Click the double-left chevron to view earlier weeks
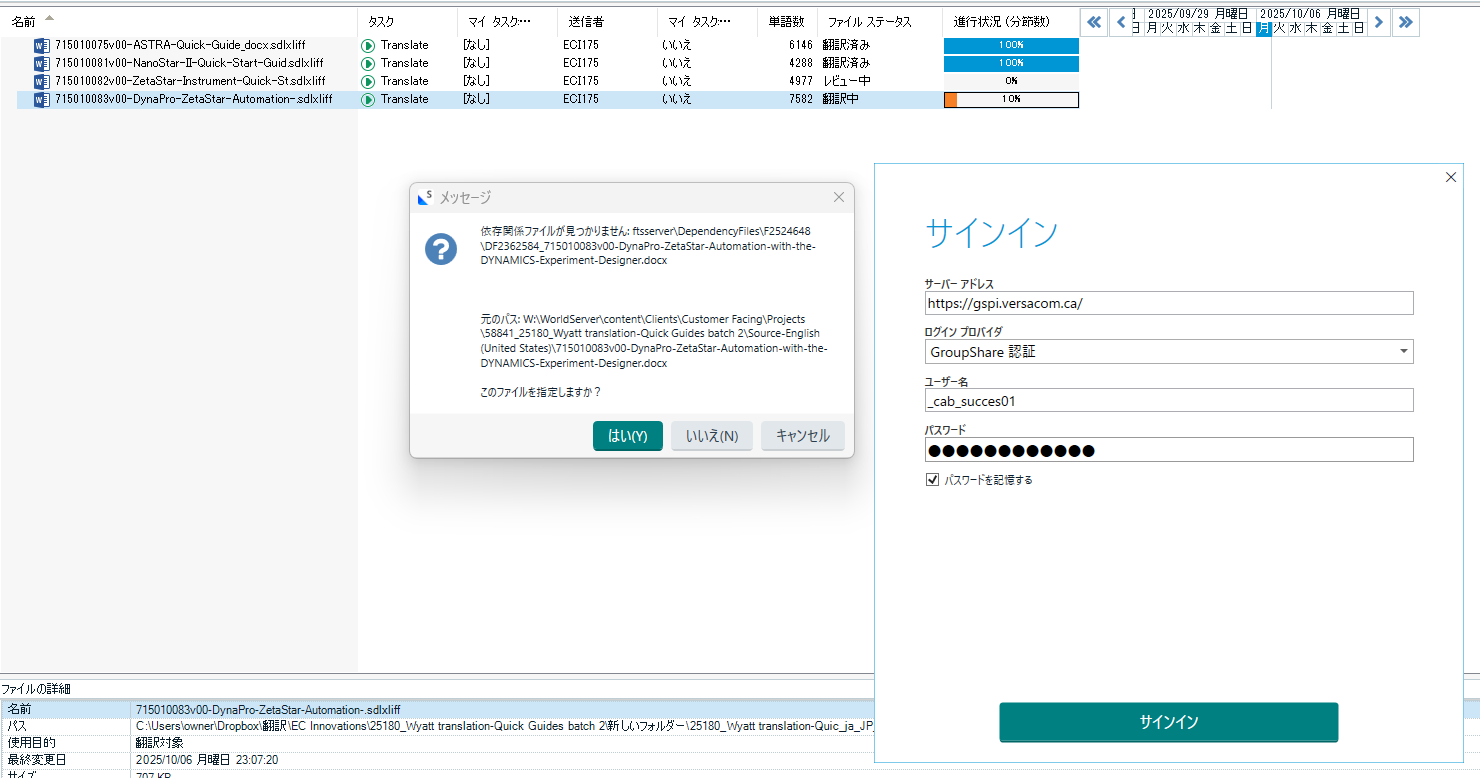 pos(1094,21)
